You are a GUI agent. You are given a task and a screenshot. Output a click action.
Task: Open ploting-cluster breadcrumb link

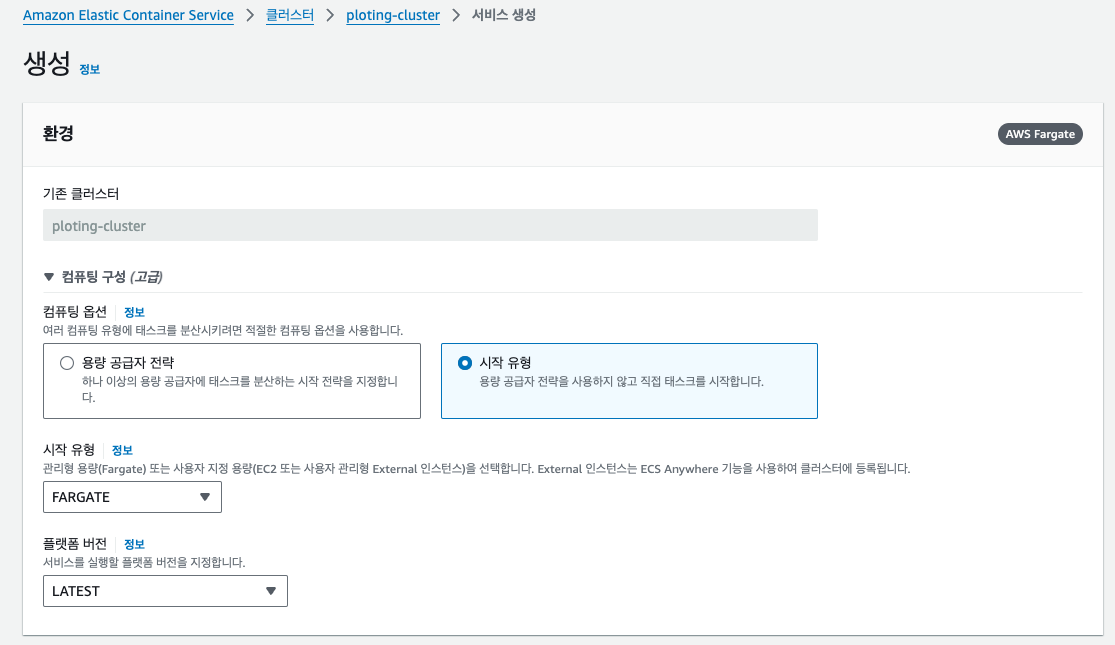(x=393, y=15)
